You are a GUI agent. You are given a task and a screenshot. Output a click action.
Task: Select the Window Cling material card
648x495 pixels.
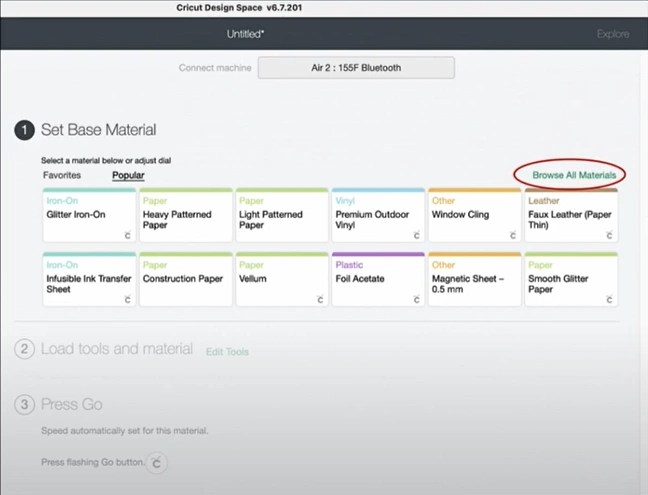tap(475, 215)
